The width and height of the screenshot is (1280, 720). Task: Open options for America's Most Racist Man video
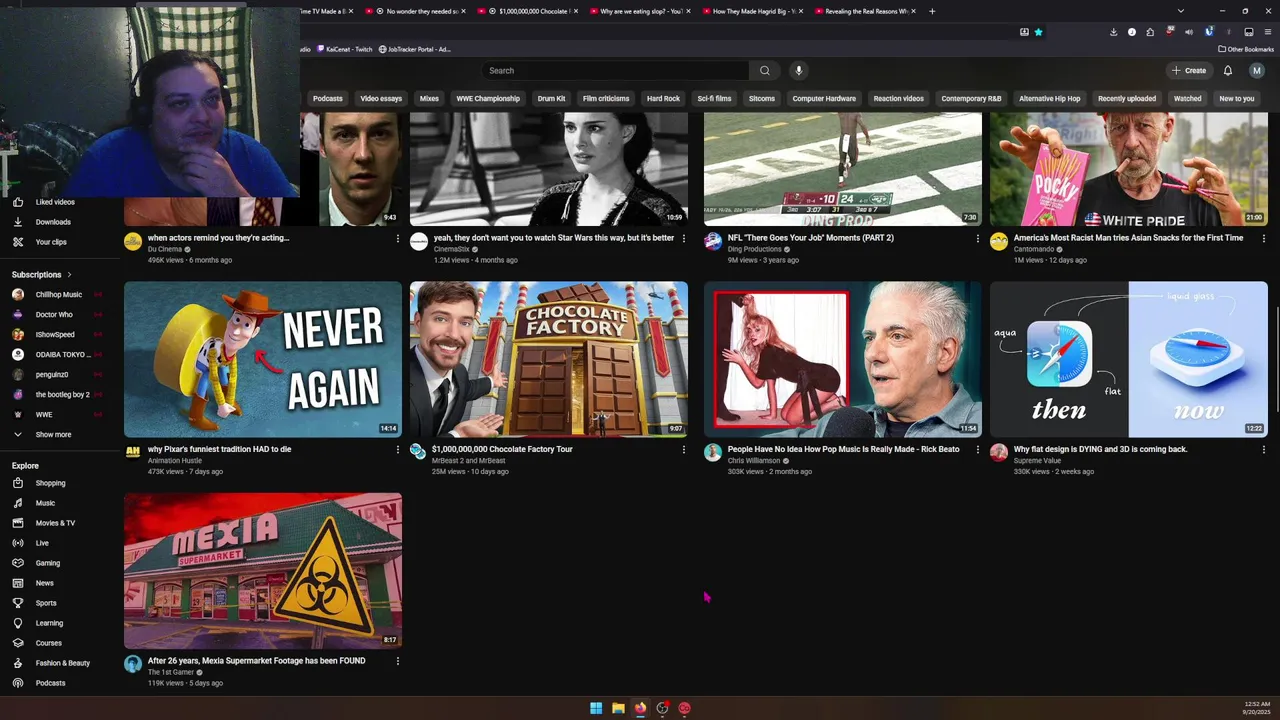point(1264,238)
